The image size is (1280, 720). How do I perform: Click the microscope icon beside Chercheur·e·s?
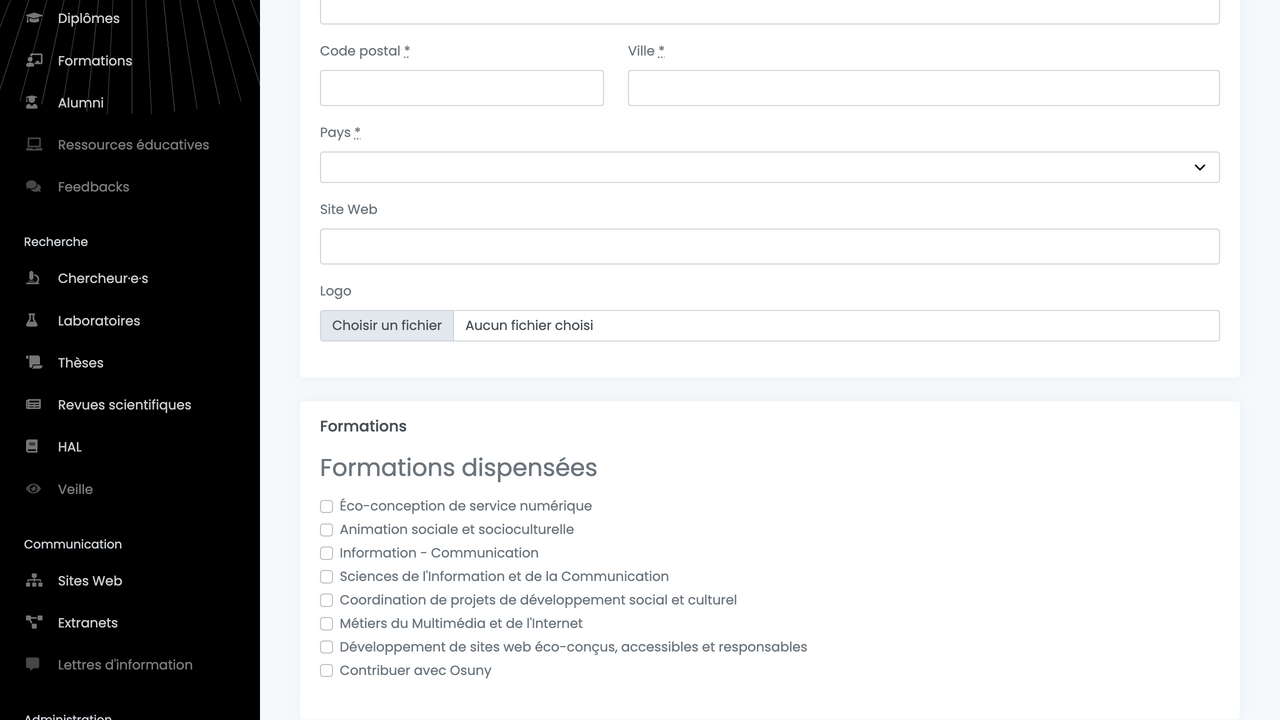point(34,278)
